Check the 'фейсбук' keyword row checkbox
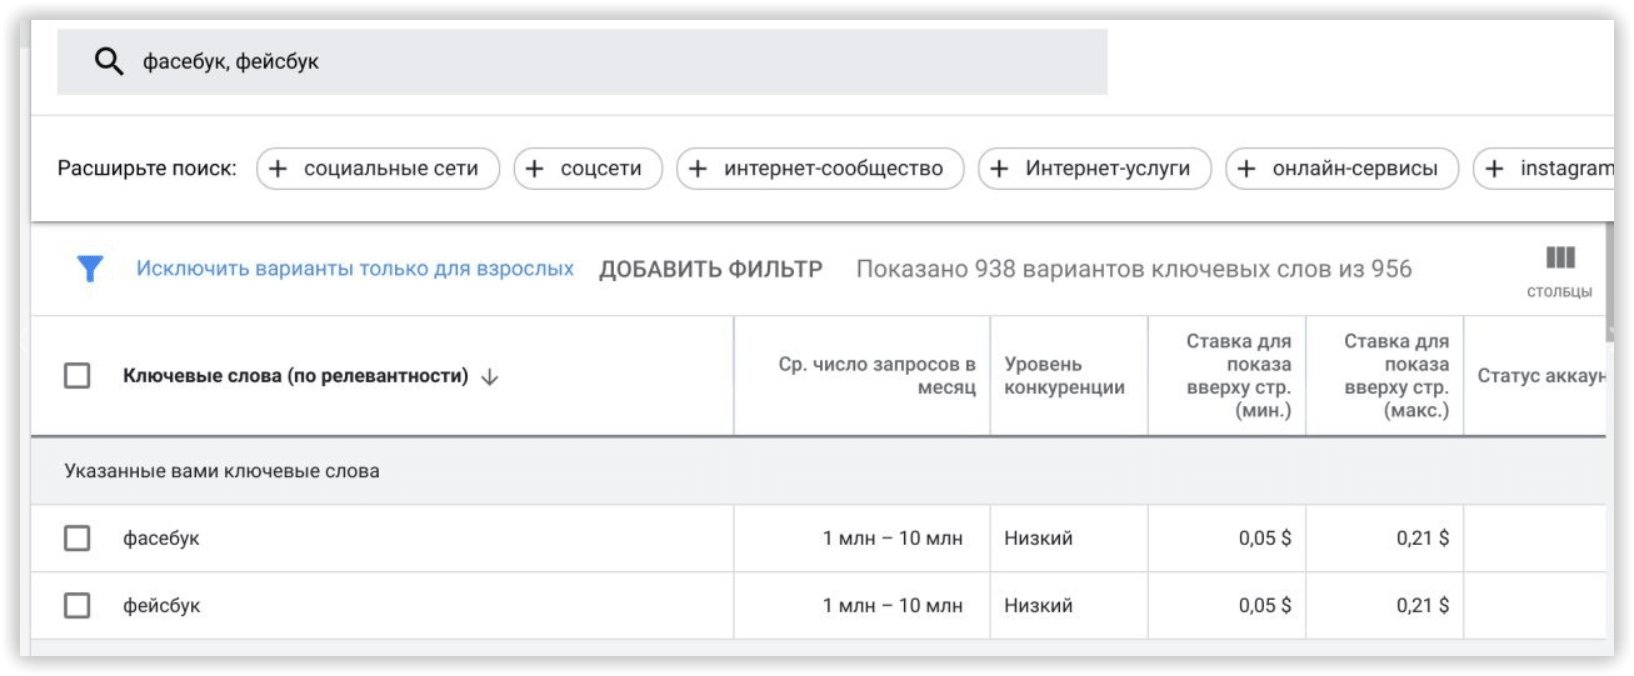The height and width of the screenshot is (676, 1634). click(x=77, y=605)
